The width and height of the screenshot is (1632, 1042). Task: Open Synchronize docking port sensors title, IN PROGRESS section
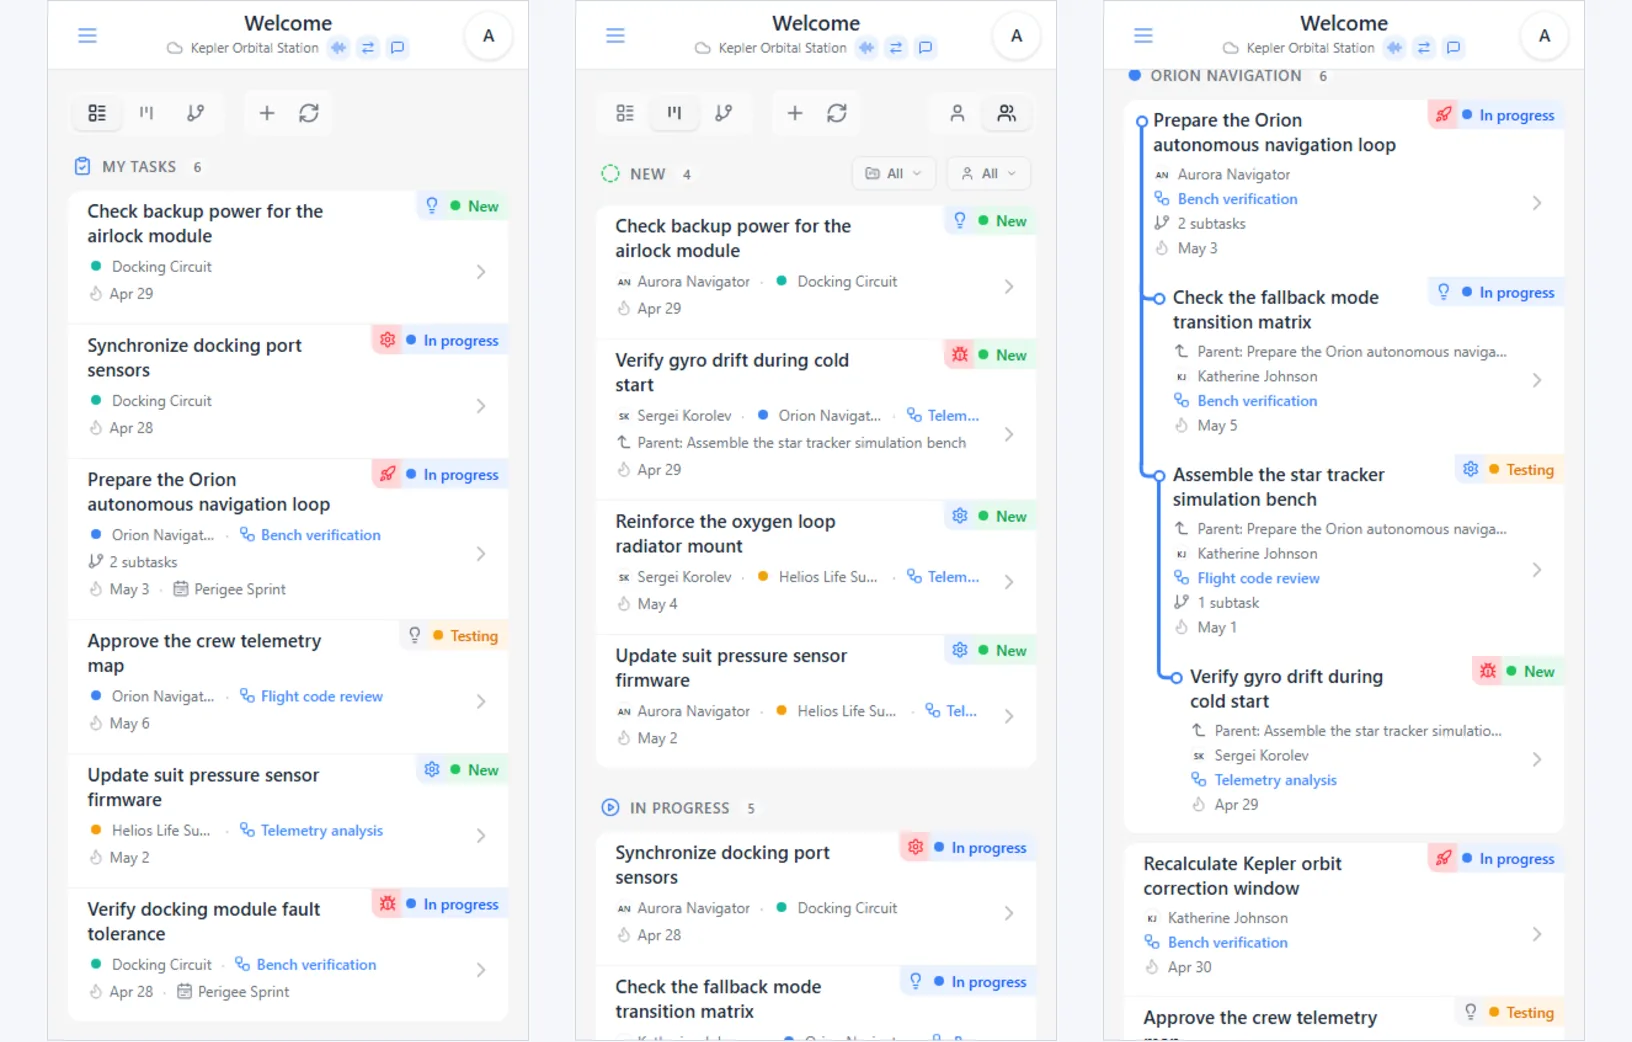(x=722, y=865)
